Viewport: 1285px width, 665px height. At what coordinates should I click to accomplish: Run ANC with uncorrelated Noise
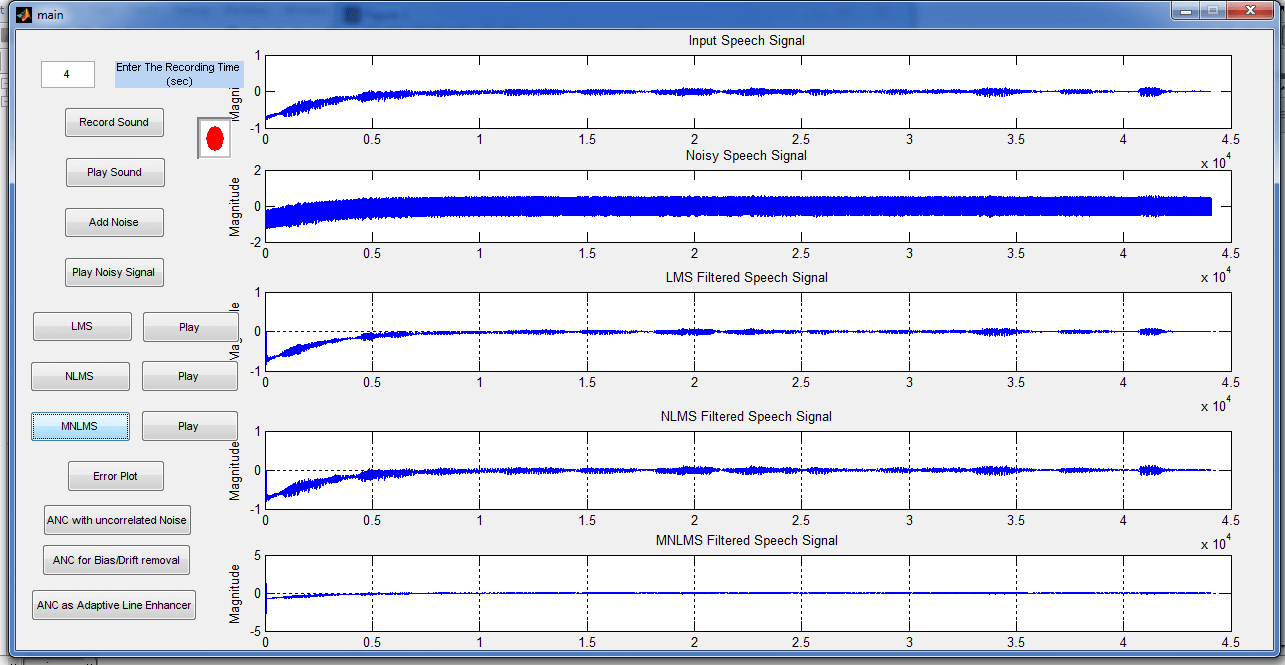coord(117,519)
